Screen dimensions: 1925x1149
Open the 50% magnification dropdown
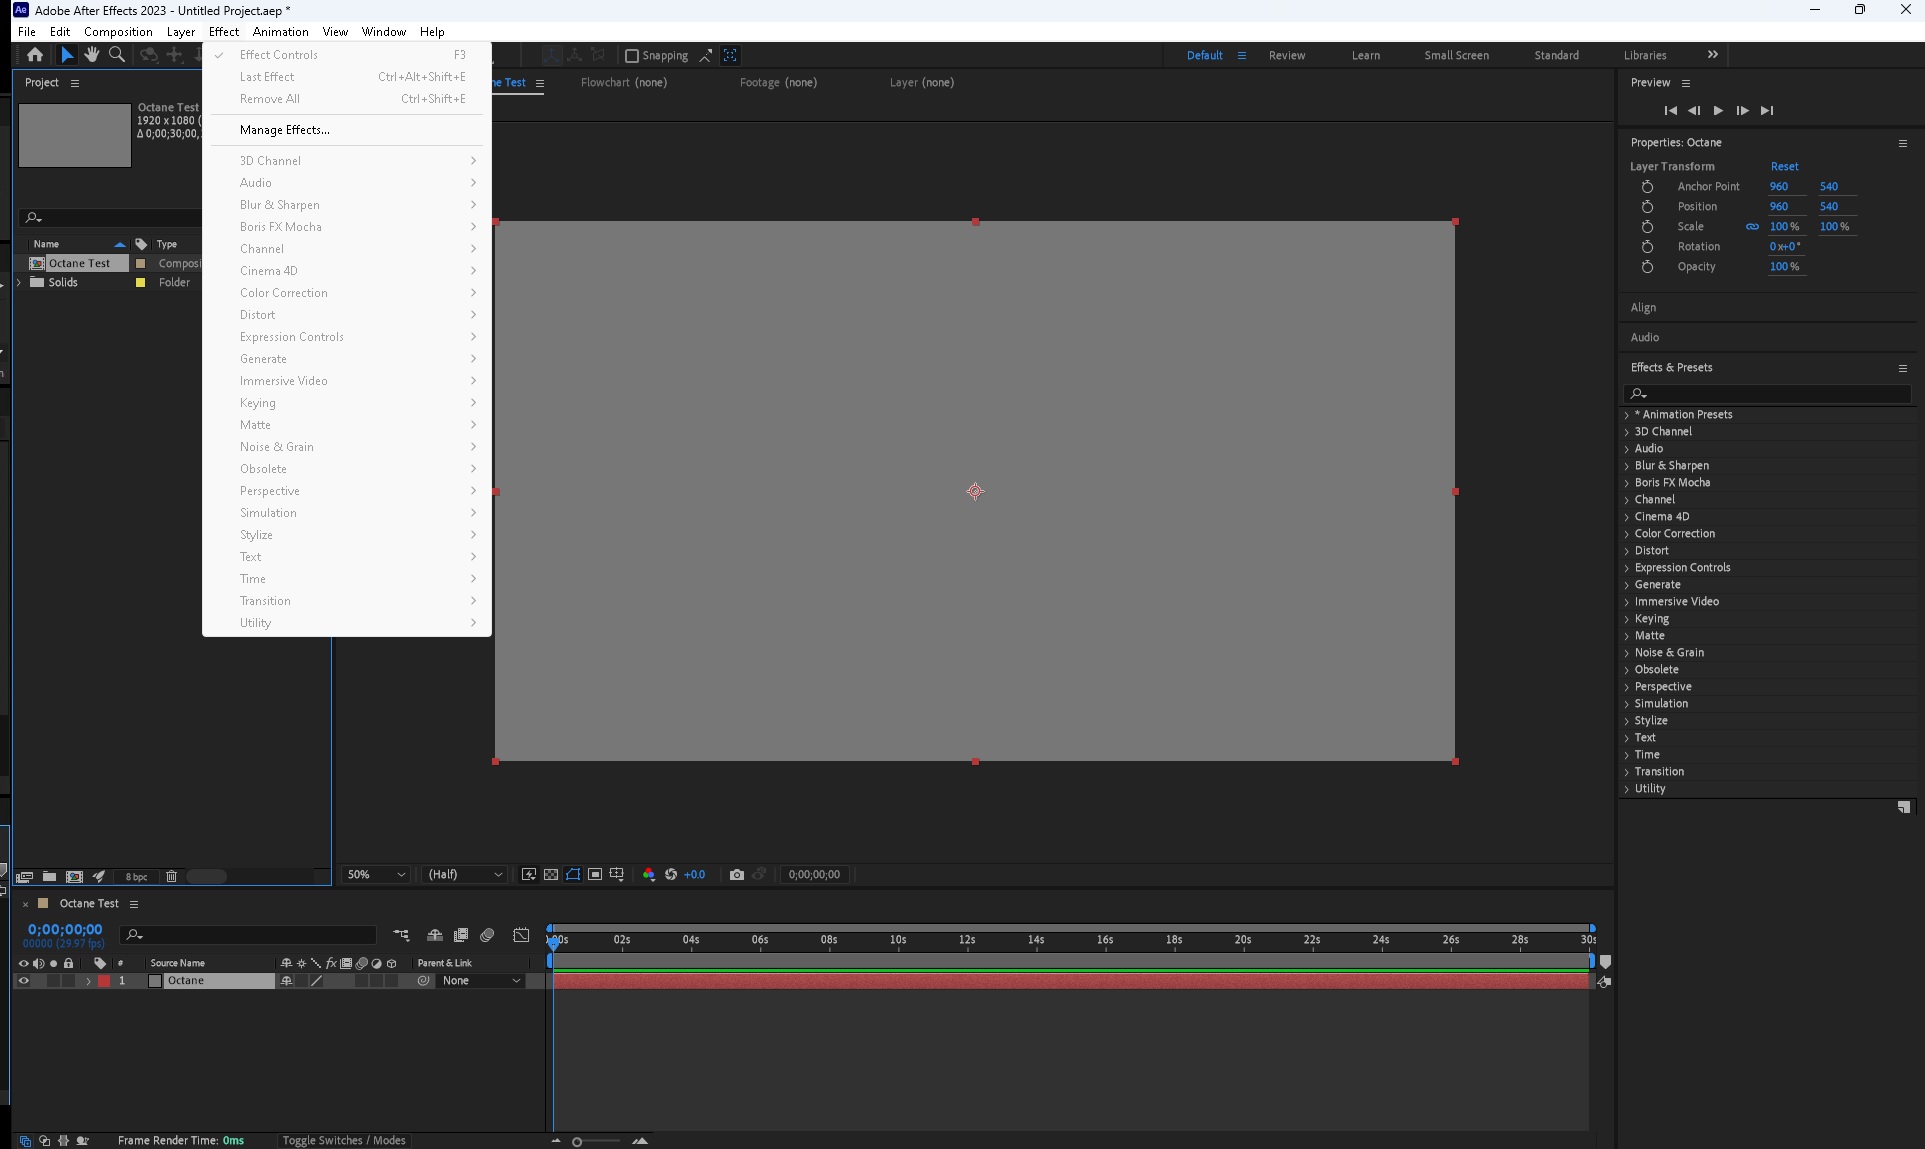pyautogui.click(x=376, y=874)
